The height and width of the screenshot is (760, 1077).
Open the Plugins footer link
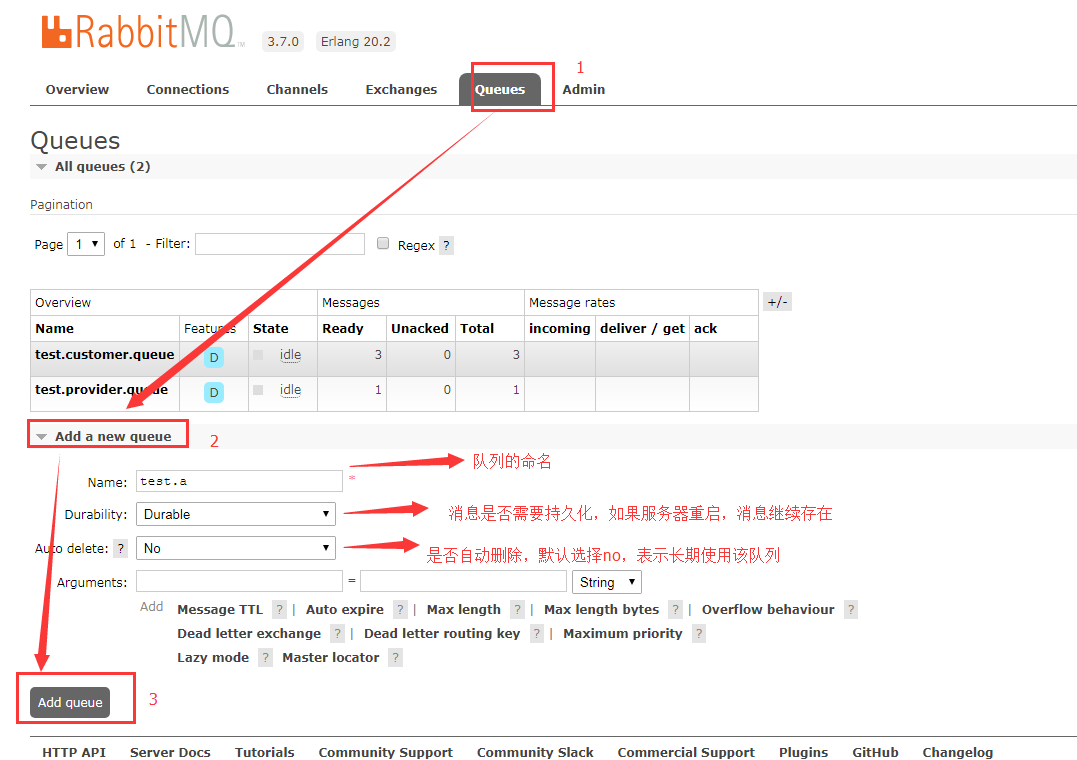tap(803, 752)
